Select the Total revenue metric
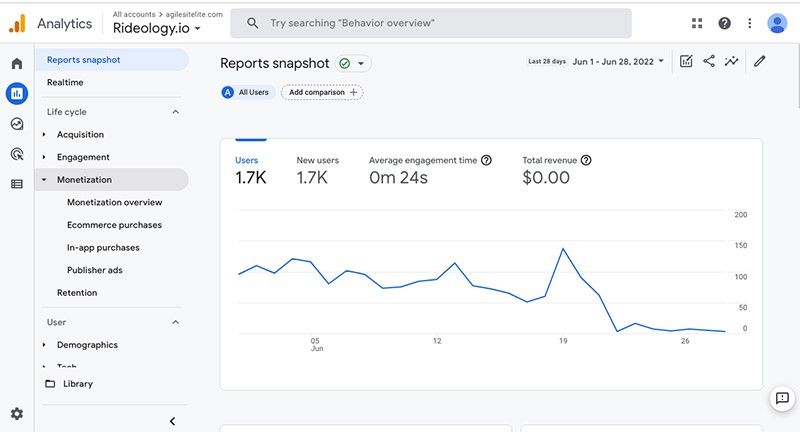The width and height of the screenshot is (800, 432). 556,170
